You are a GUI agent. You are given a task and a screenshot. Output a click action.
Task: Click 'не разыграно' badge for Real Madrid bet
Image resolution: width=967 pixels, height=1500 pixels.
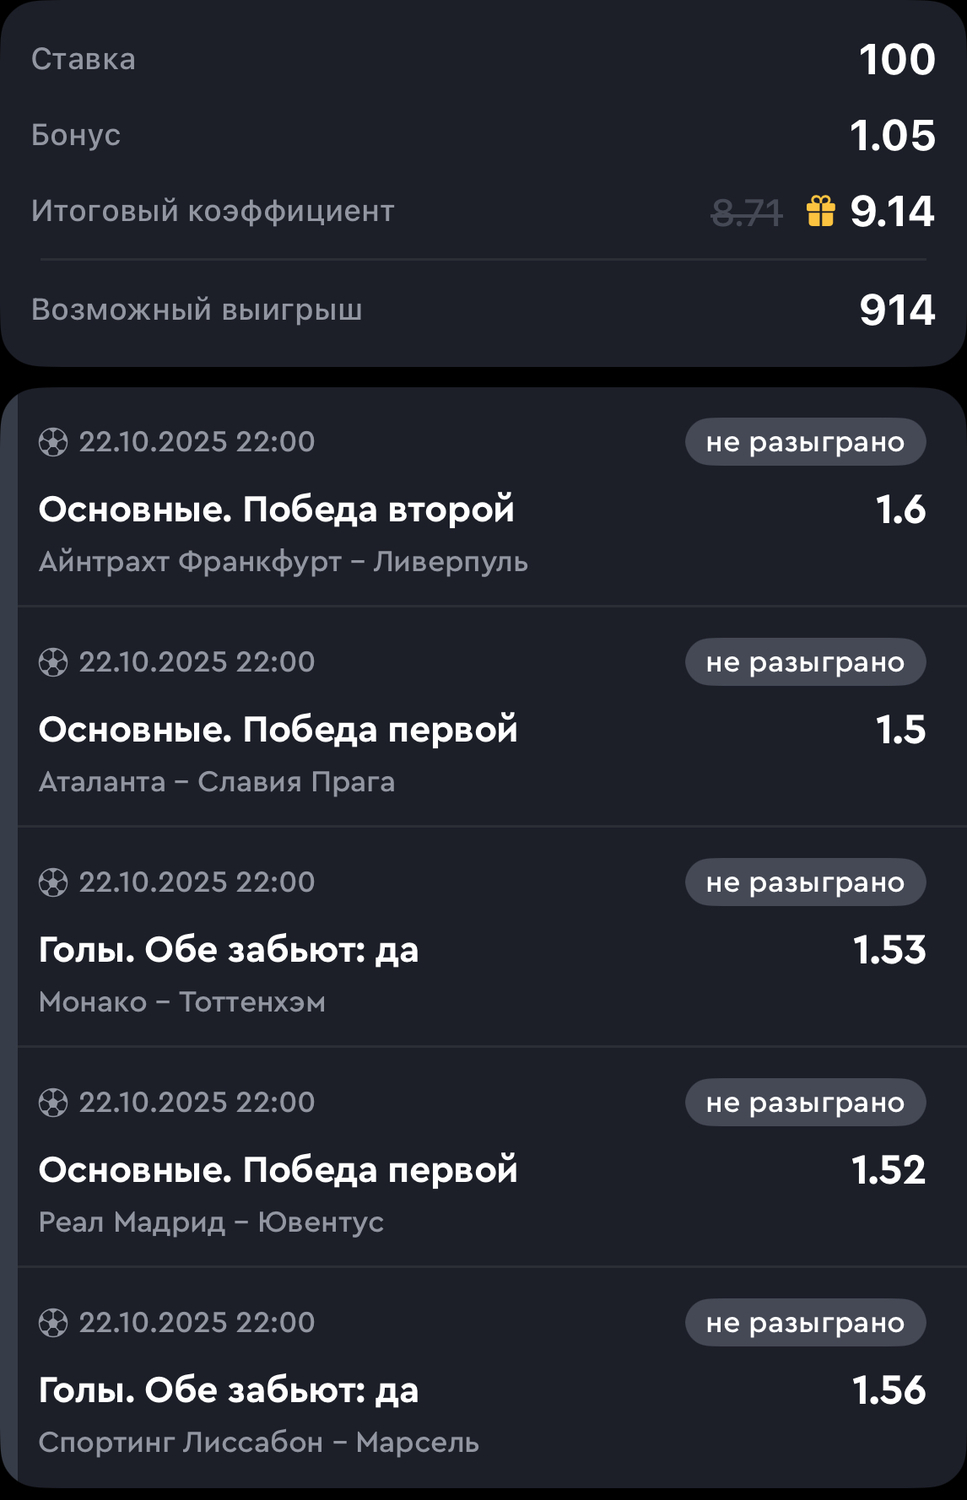[x=805, y=1102]
